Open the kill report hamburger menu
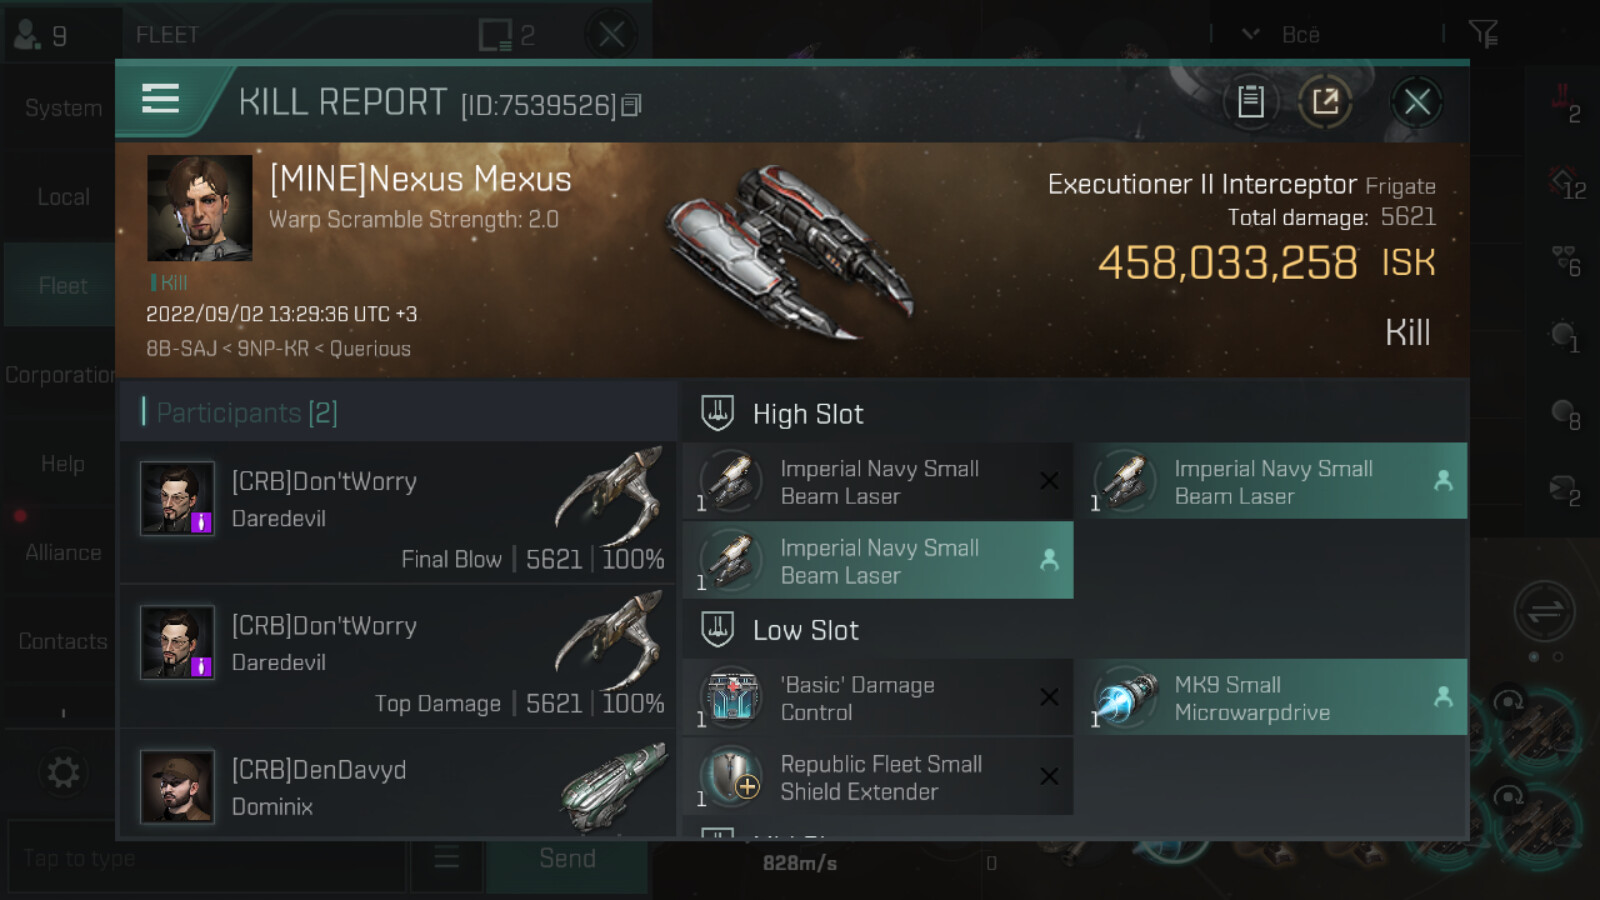This screenshot has width=1600, height=900. (160, 99)
